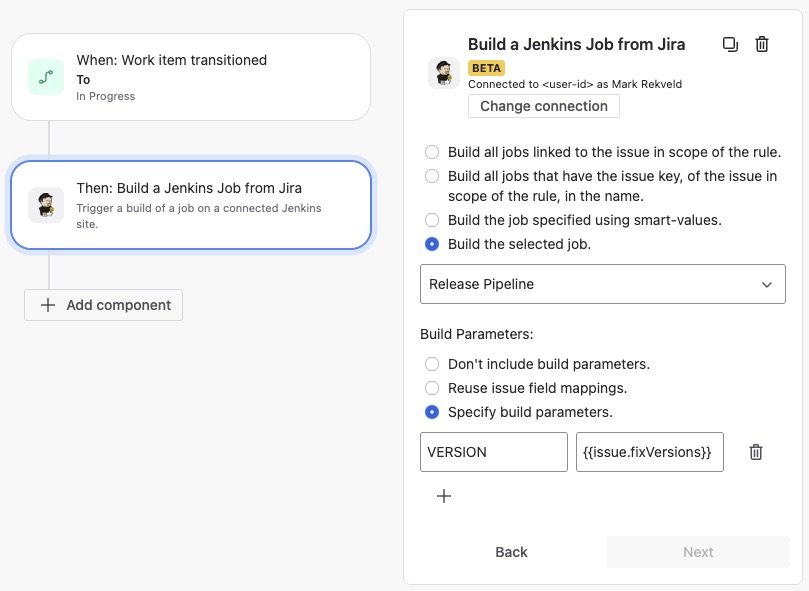Click the Add component button
This screenshot has width=809, height=591.
103,305
